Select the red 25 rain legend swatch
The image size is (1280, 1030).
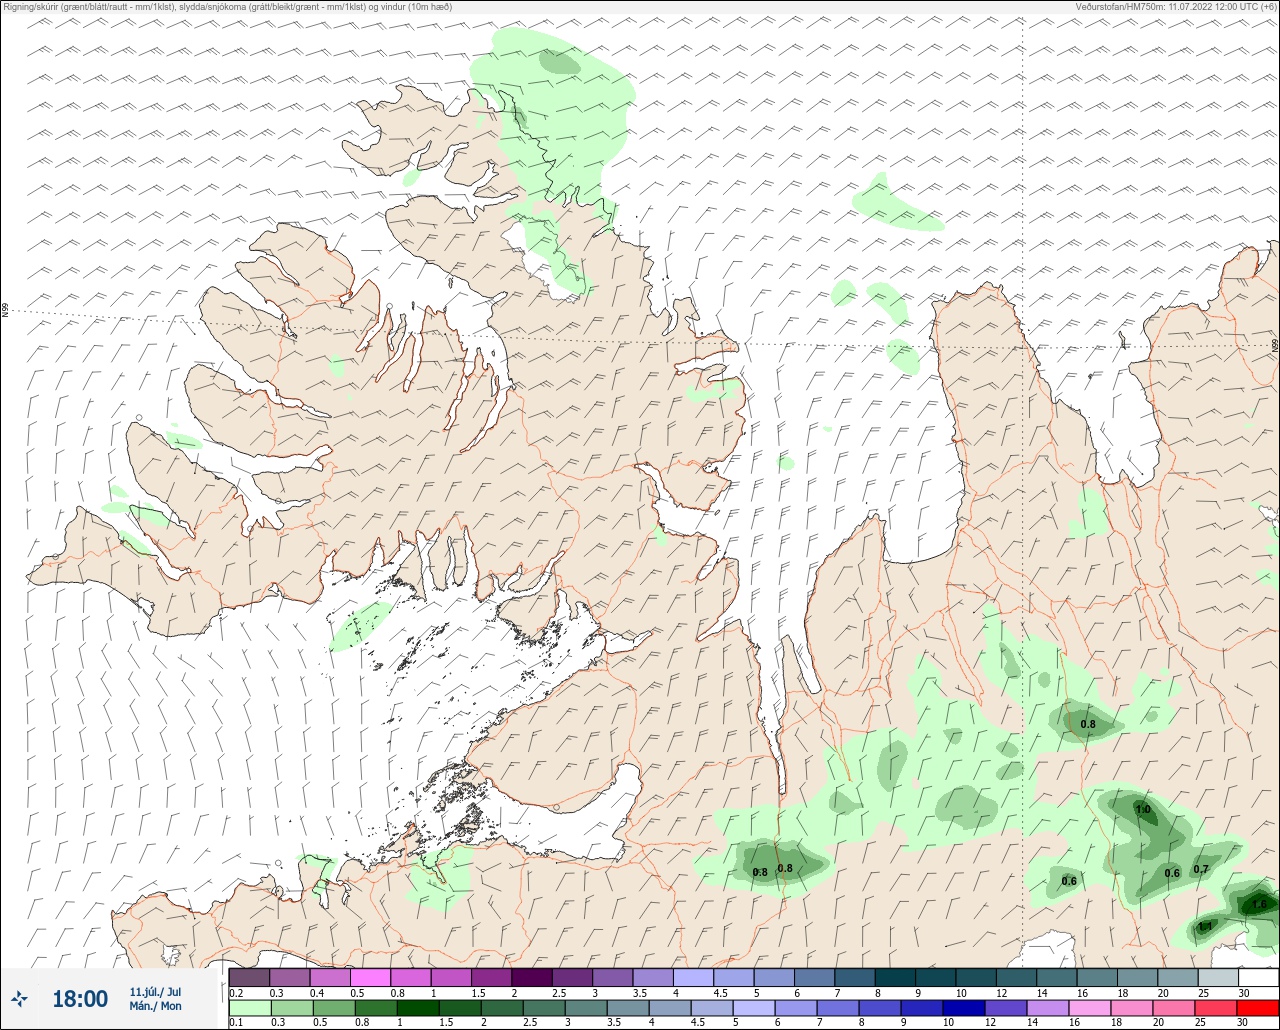(1217, 1008)
